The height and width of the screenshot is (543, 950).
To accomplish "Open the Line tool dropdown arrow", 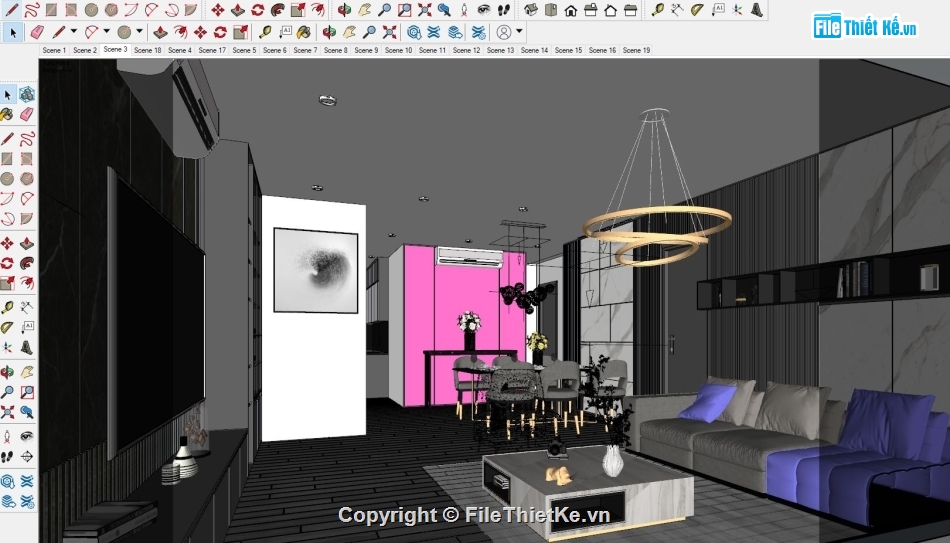I will (x=73, y=31).
